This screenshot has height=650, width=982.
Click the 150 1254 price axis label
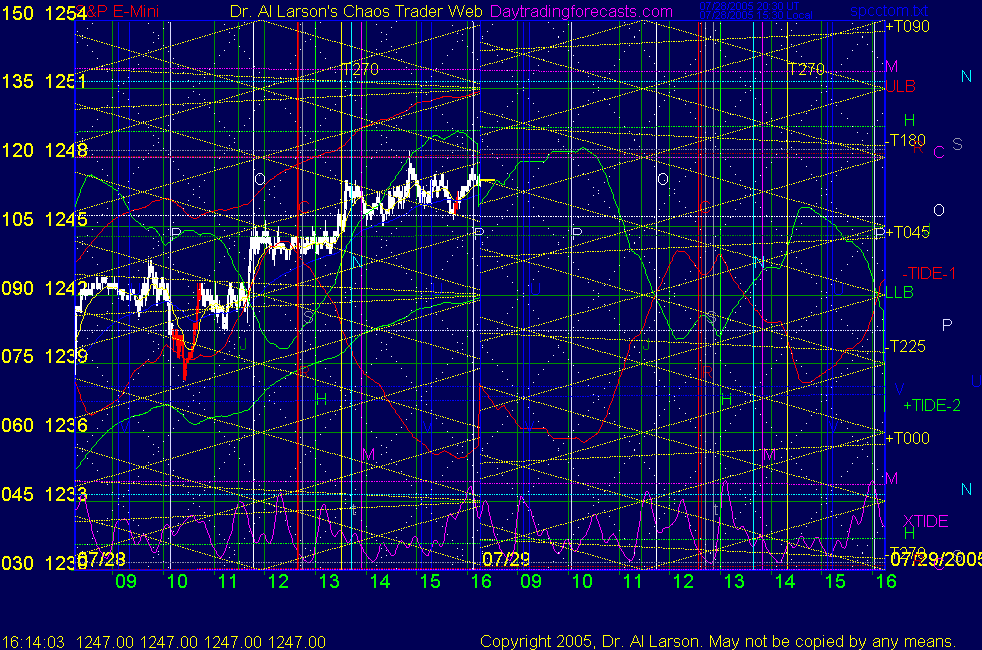(x=44, y=13)
